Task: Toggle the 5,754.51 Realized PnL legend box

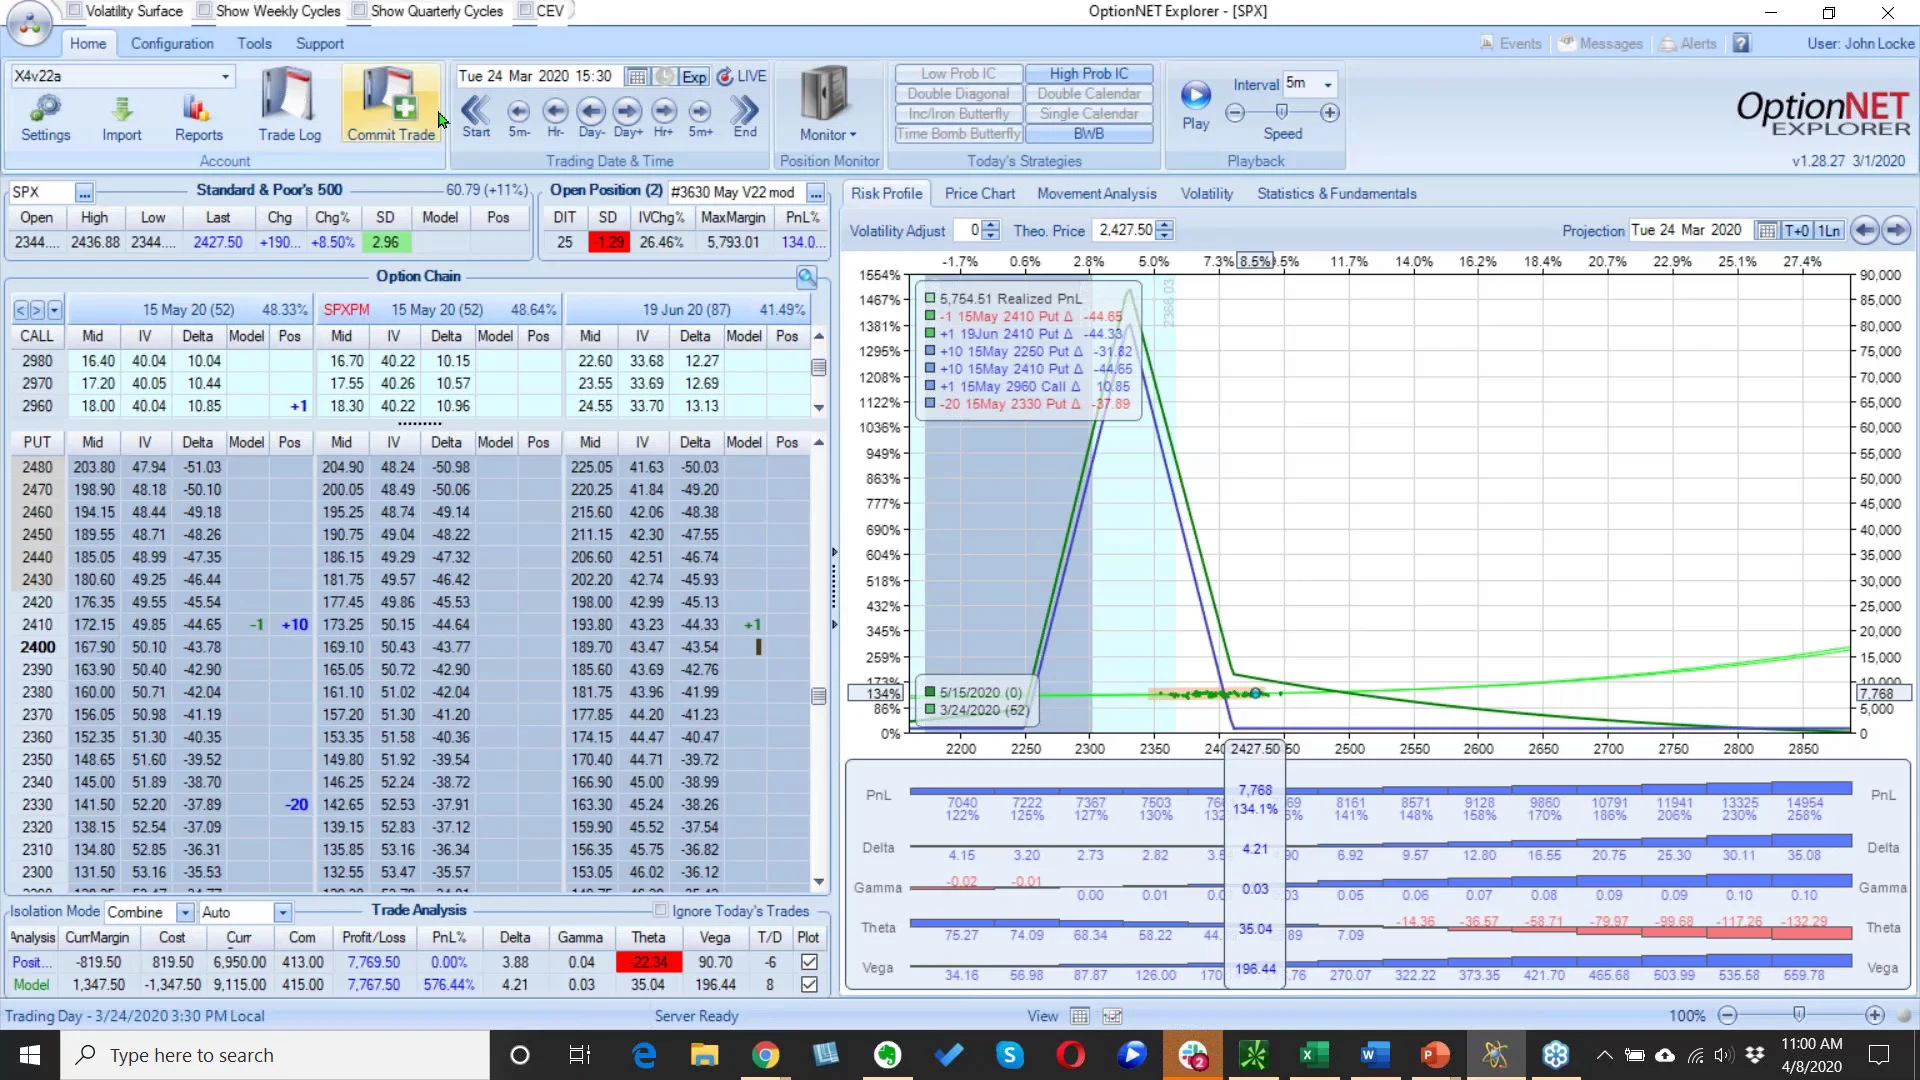Action: coord(930,298)
